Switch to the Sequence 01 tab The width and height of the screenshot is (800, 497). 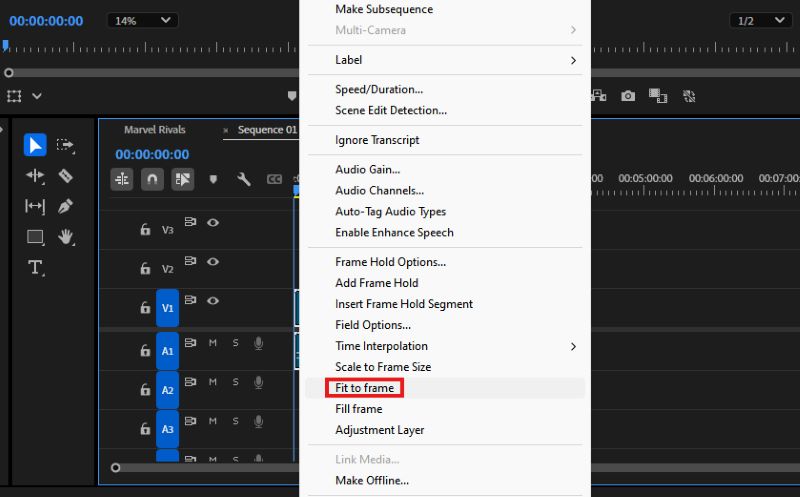tap(267, 130)
